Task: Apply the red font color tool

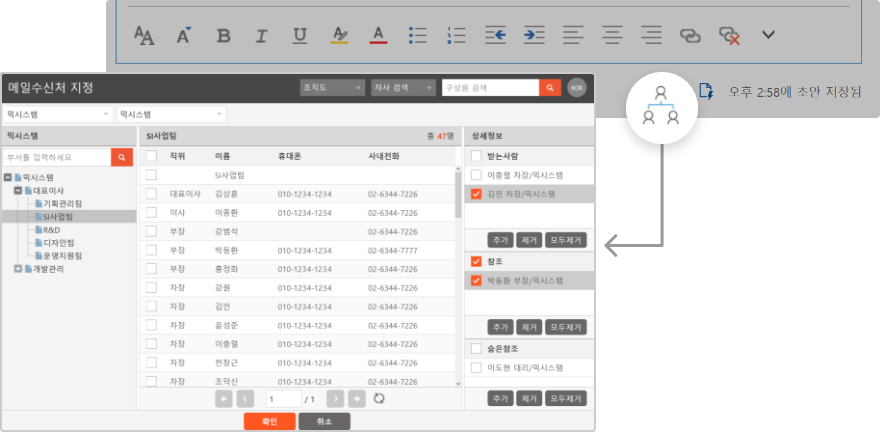Action: (x=379, y=35)
